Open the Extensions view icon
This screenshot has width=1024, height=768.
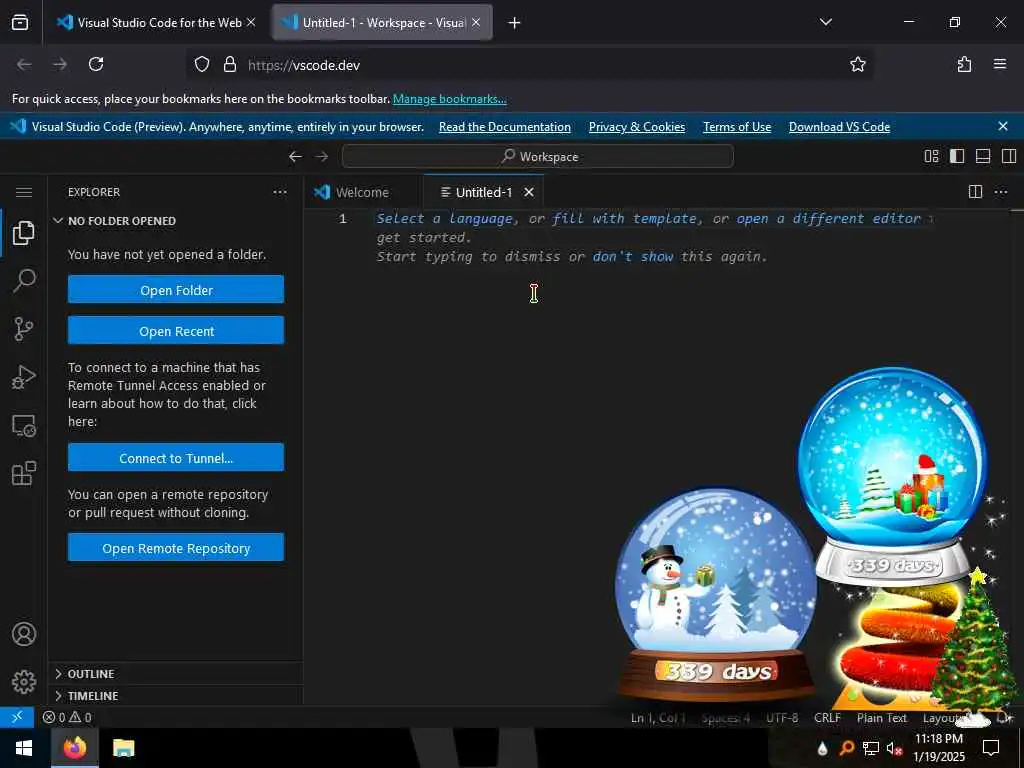24,473
